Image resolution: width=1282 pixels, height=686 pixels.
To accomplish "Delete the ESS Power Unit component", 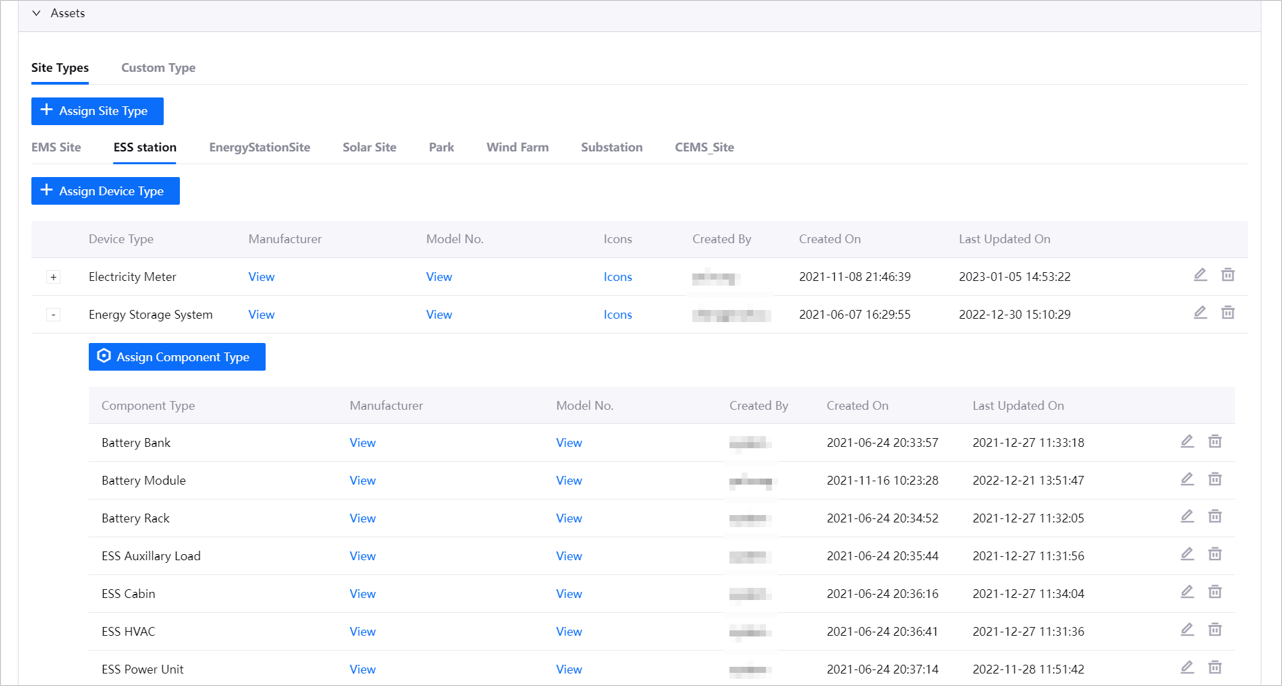I will 1215,667.
